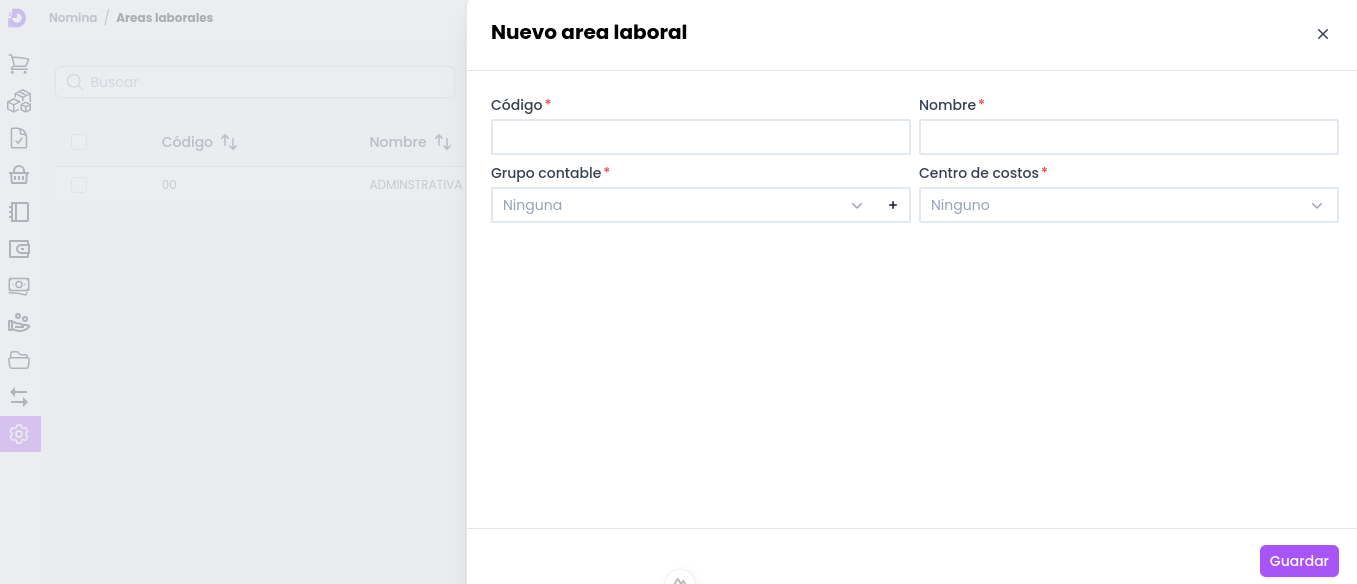1357x584 pixels.
Task: Close the Nuevo area laboral panel
Action: (x=1322, y=34)
